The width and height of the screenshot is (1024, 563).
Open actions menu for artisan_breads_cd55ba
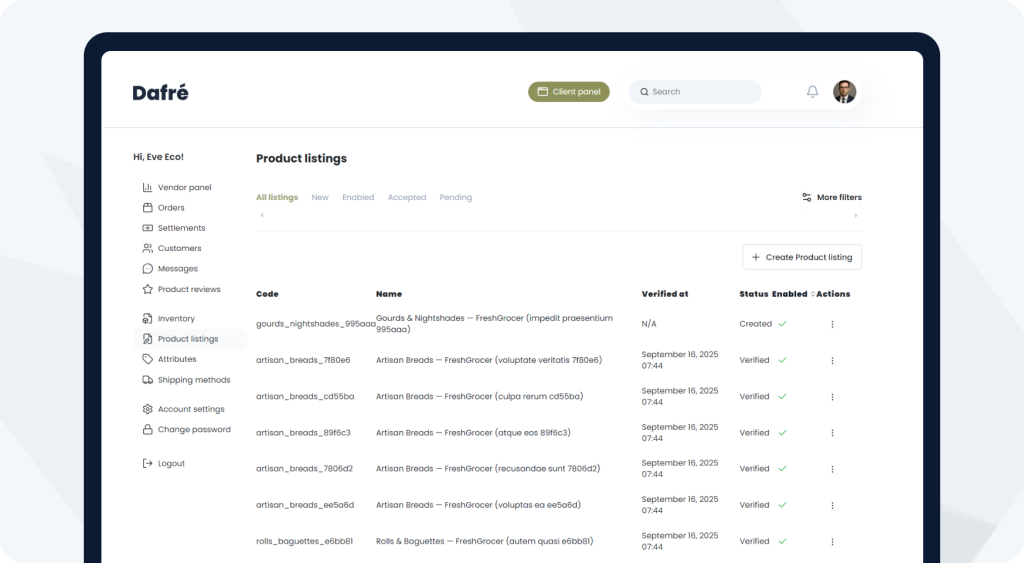[832, 397]
